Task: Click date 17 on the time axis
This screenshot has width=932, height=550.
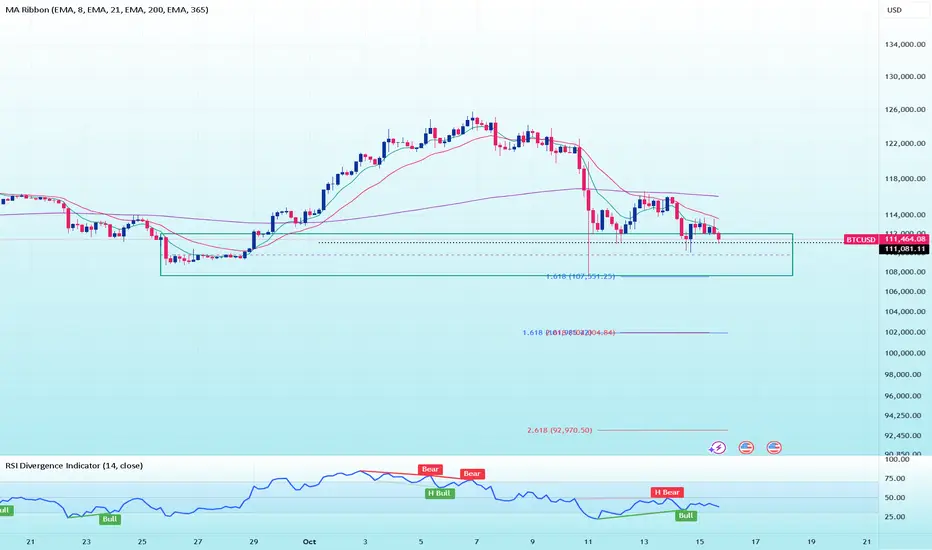Action: pyautogui.click(x=755, y=542)
